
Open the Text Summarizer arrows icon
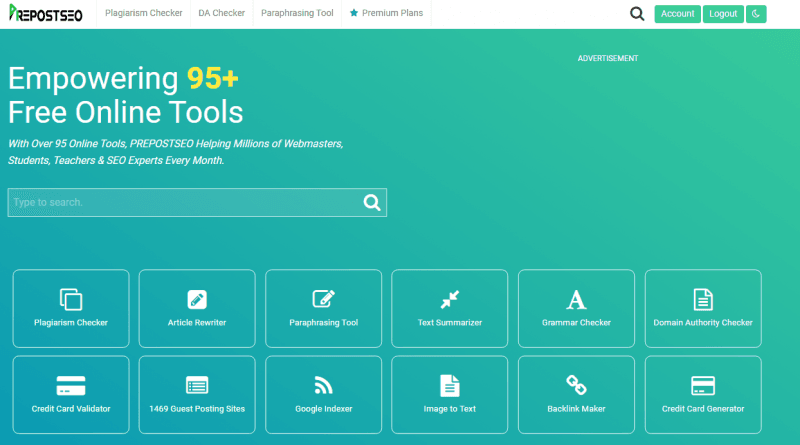tap(449, 299)
